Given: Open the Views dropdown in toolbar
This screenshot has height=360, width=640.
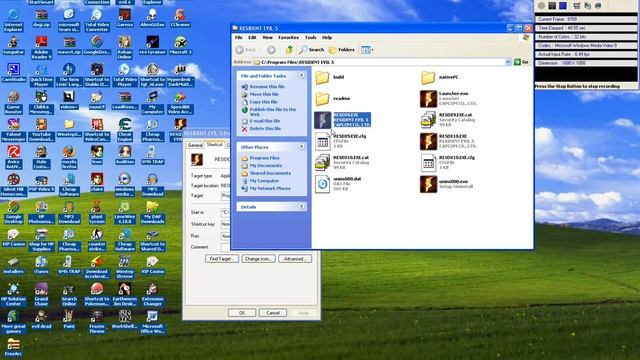Looking at the screenshot, I should point(367,50).
